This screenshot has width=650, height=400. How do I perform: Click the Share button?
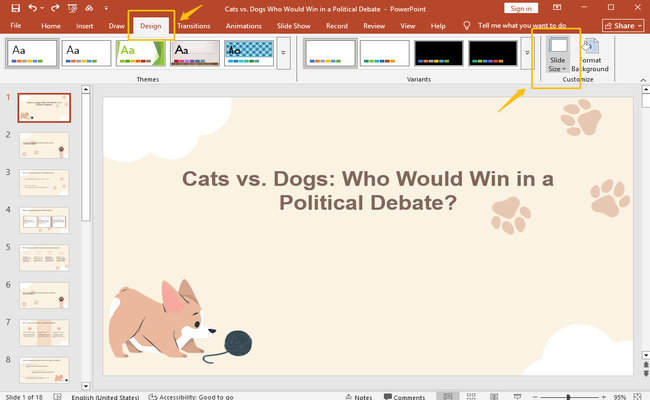623,26
